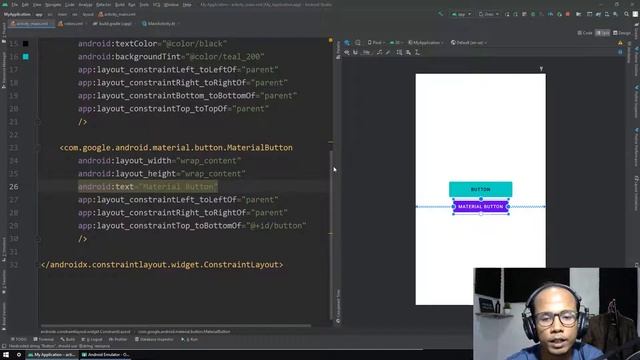640x360 pixels.
Task: Click the guidelines icon in design toolbar
Action: (417, 52)
